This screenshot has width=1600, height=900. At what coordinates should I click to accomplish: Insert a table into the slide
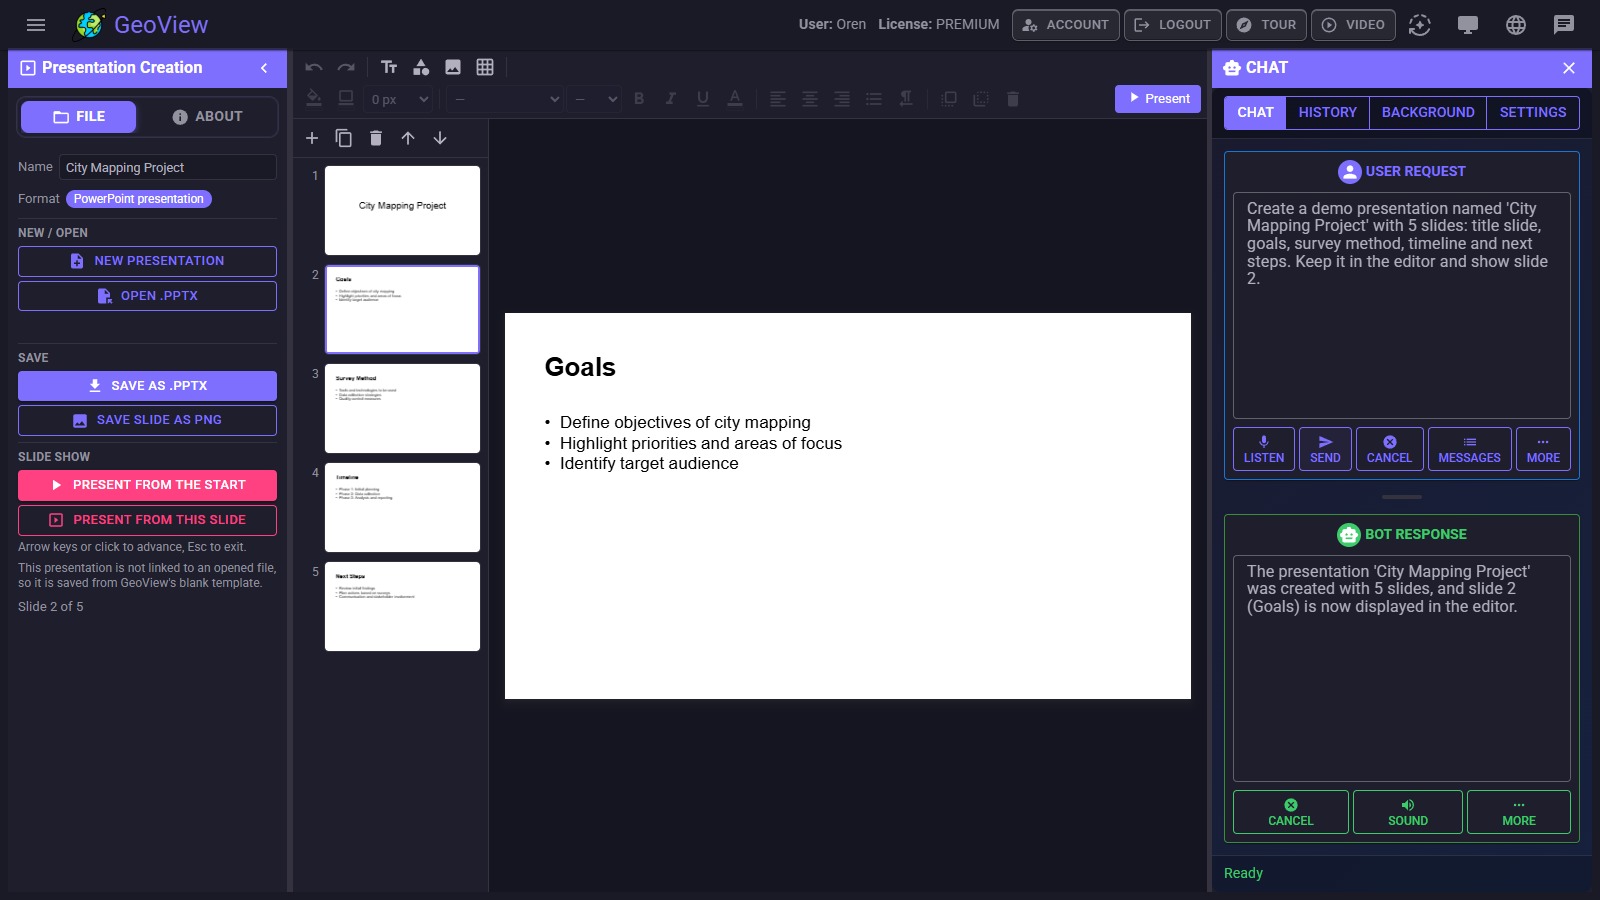(x=485, y=67)
